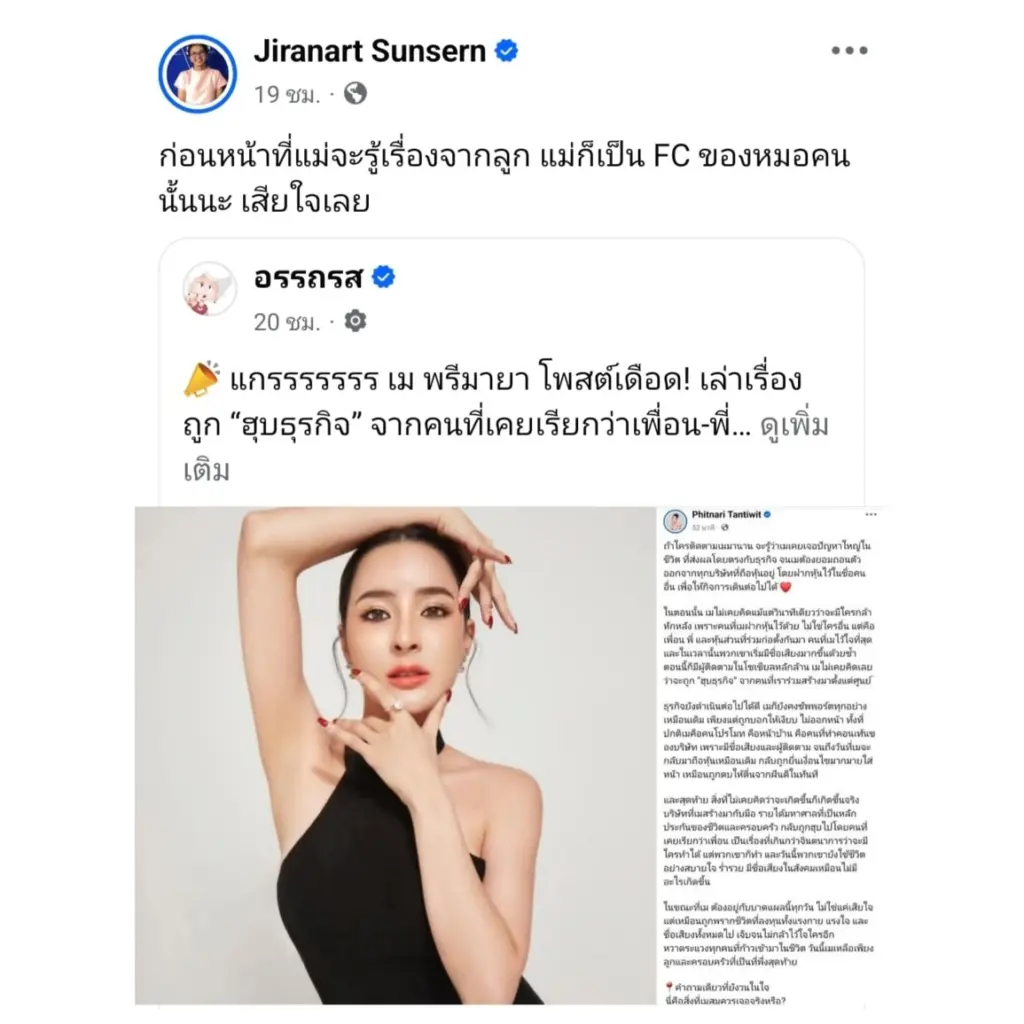Click the post caption mentioning FC ของหมอคนนั้น
1024x1024 pixels.
coord(504,178)
